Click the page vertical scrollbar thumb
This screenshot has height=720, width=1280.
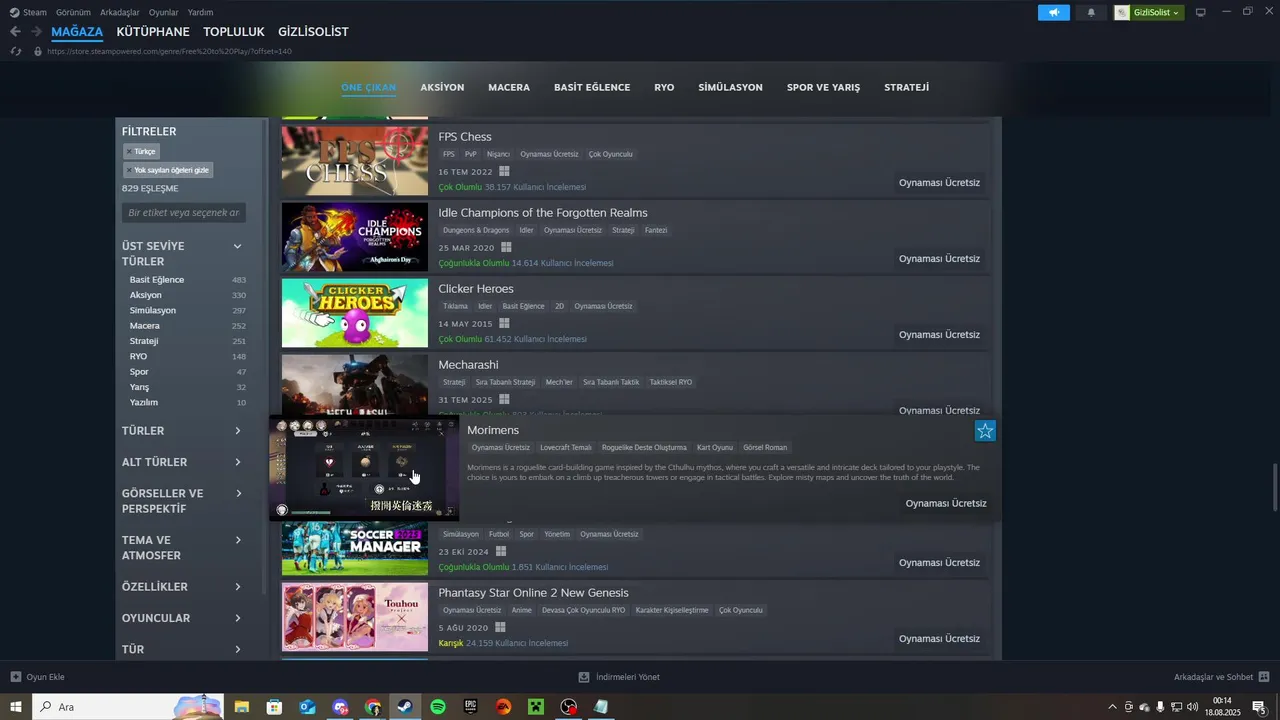click(1274, 487)
